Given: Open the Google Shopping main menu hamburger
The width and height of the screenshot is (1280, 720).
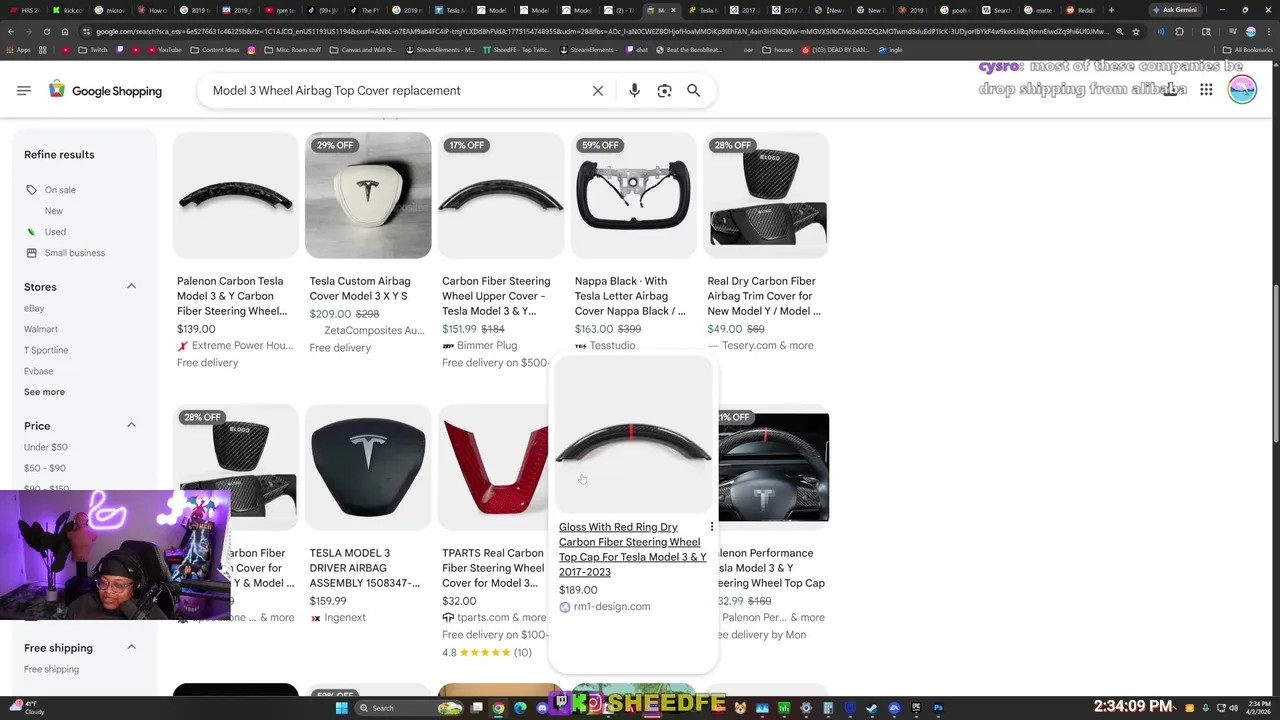Looking at the screenshot, I should tap(24, 90).
